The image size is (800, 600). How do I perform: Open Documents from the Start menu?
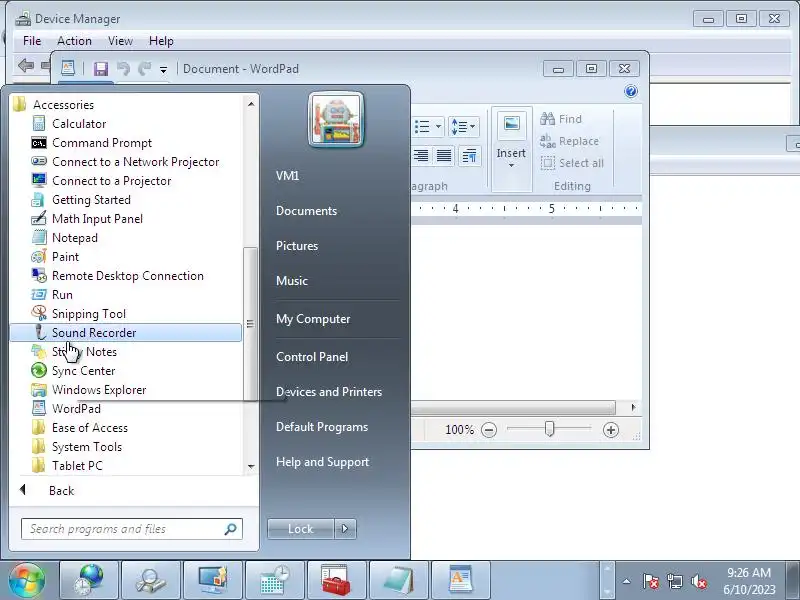pyautogui.click(x=306, y=211)
